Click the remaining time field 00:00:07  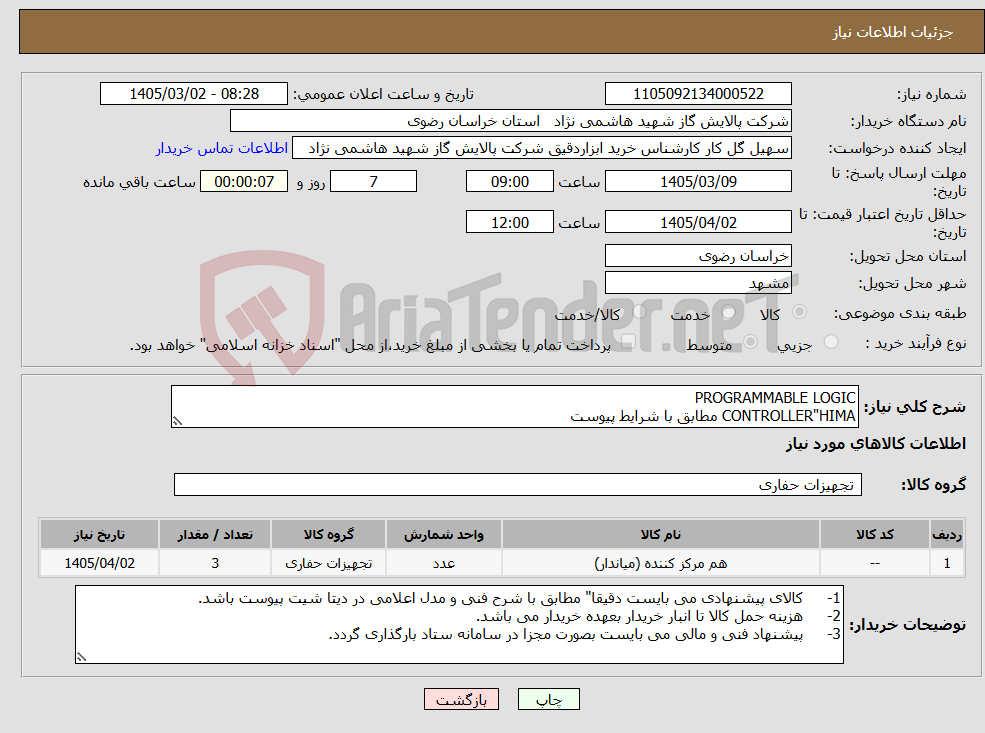coord(244,182)
